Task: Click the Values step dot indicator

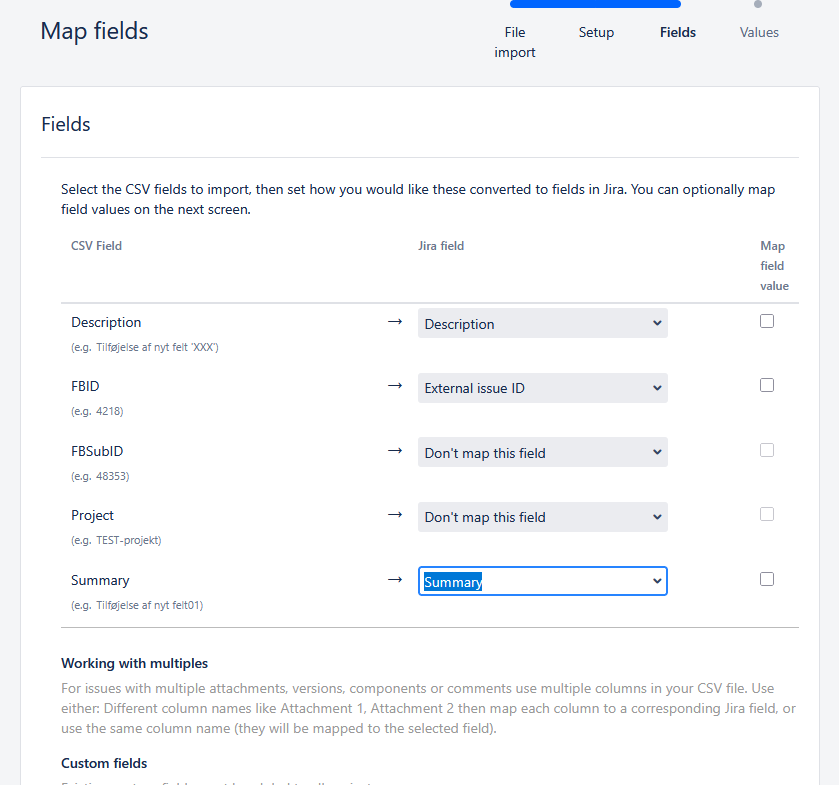Action: (758, 4)
